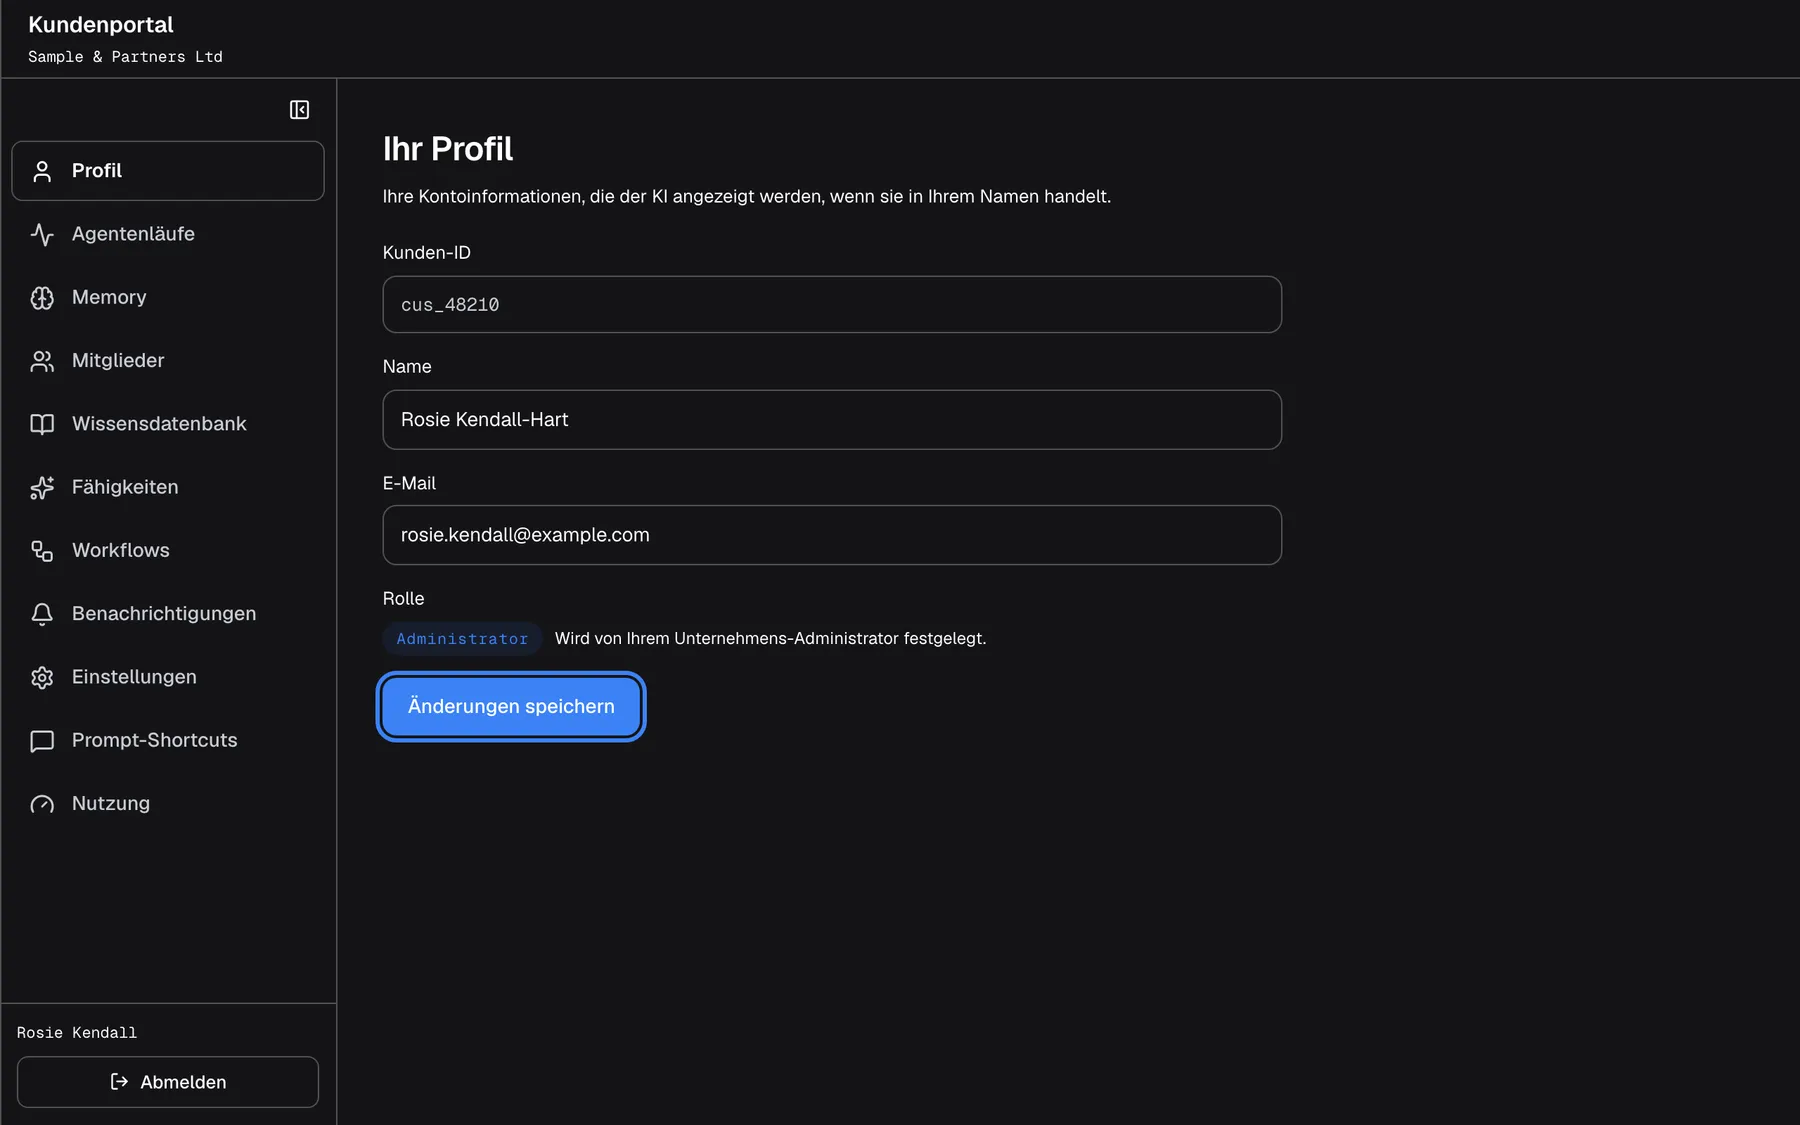Click the Fähigkeiten sparkle icon
Viewport: 1800px width, 1125px height.
(42, 487)
